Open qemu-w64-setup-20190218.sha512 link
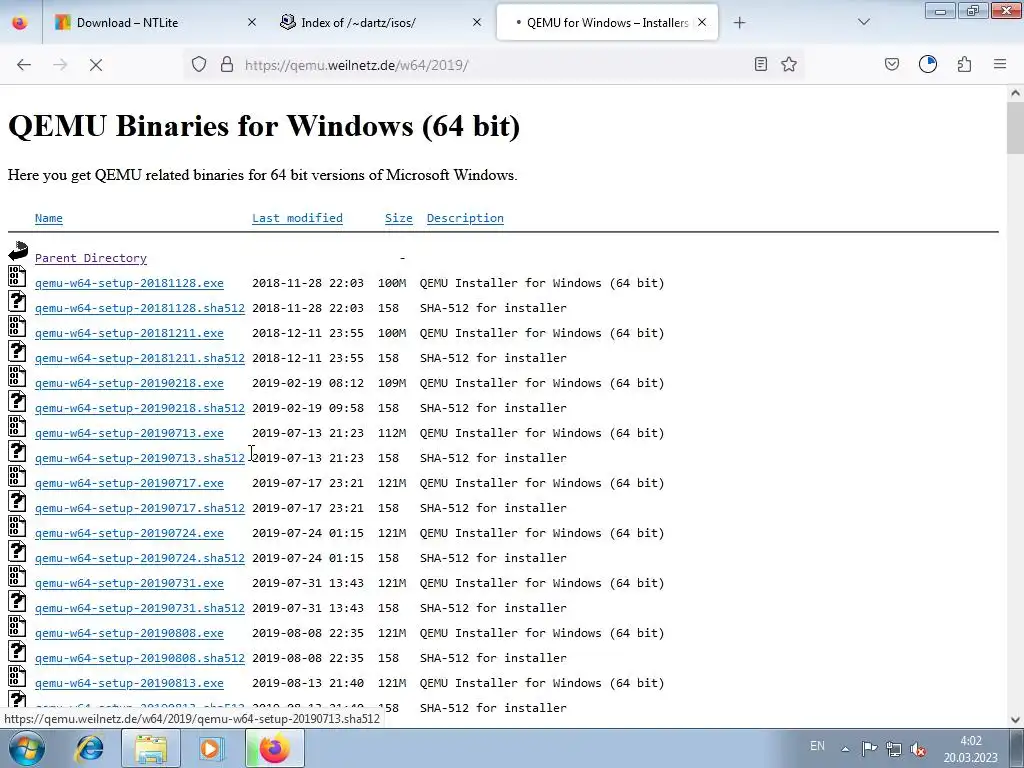 click(140, 408)
